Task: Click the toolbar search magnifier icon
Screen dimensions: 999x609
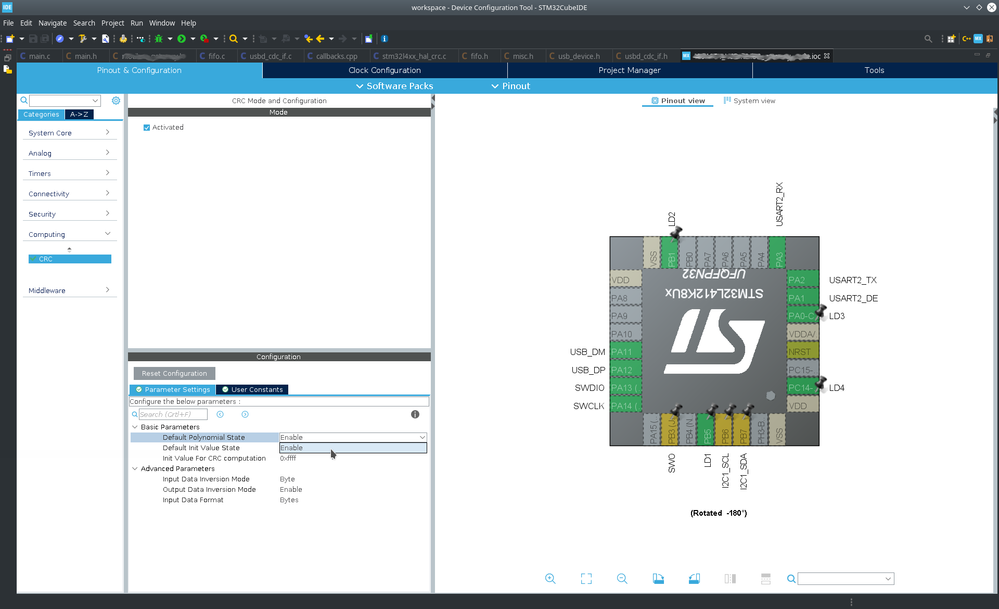Action: pyautogui.click(x=234, y=39)
